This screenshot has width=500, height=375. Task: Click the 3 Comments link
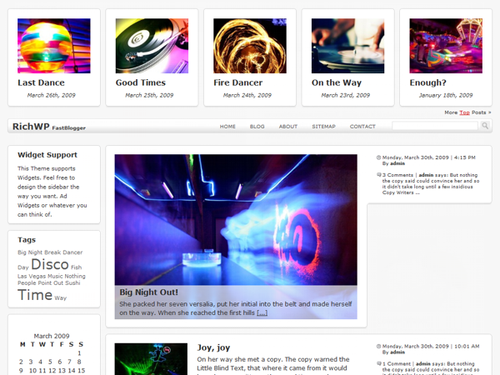397,175
